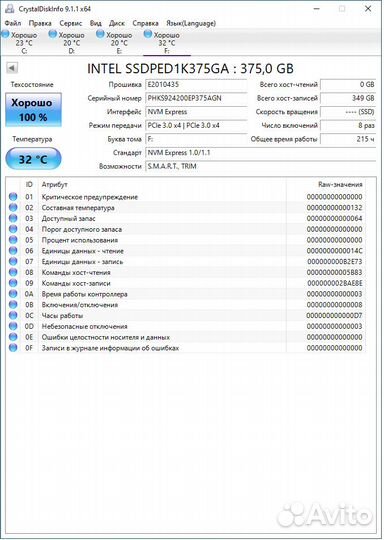Click the Стандарт field NVM Express 1.0/1.1

pos(260,153)
